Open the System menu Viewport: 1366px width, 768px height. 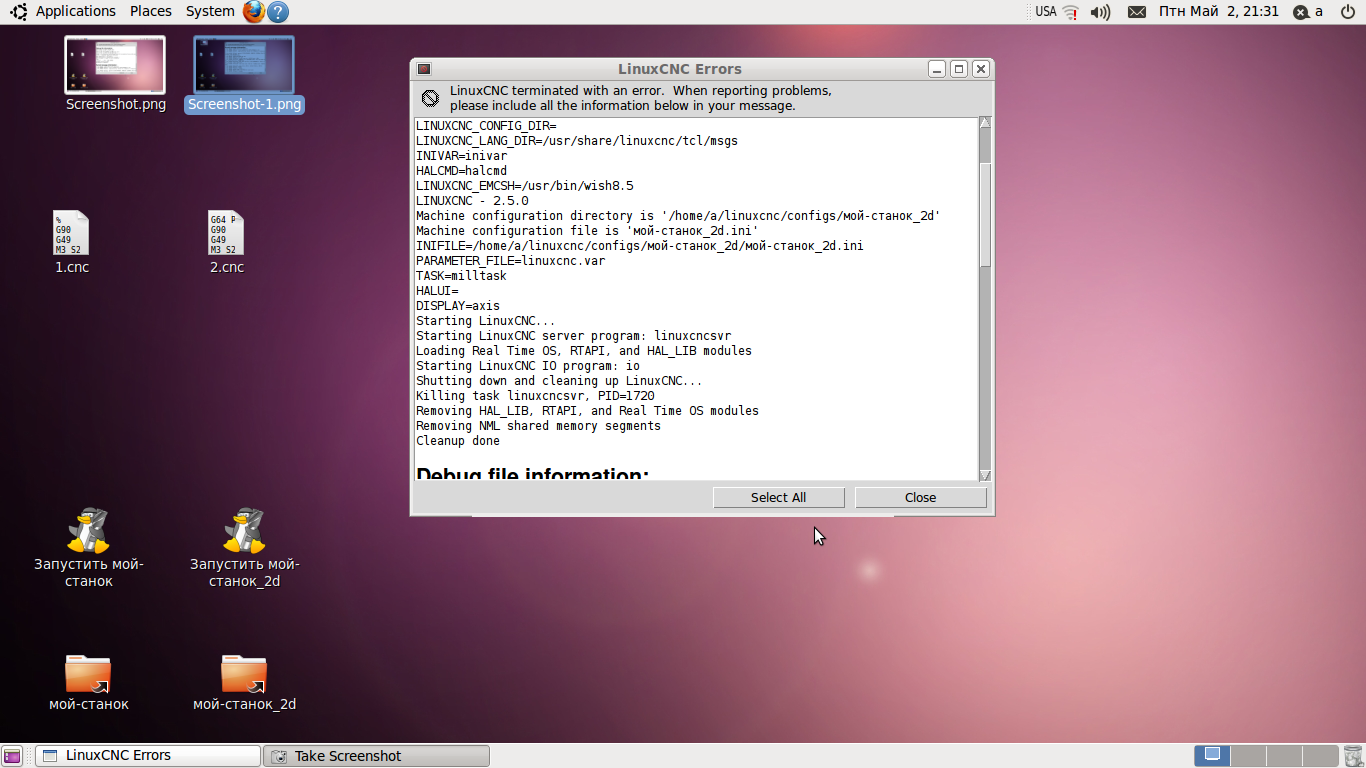point(210,11)
